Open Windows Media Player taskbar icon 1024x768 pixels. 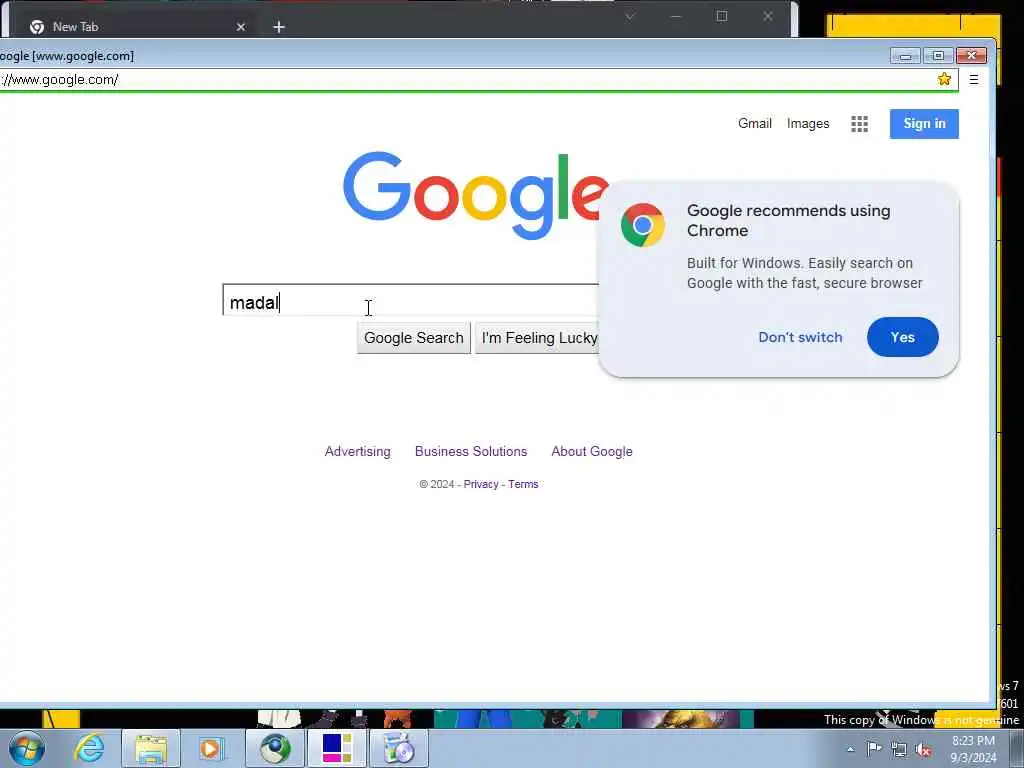tap(211, 748)
